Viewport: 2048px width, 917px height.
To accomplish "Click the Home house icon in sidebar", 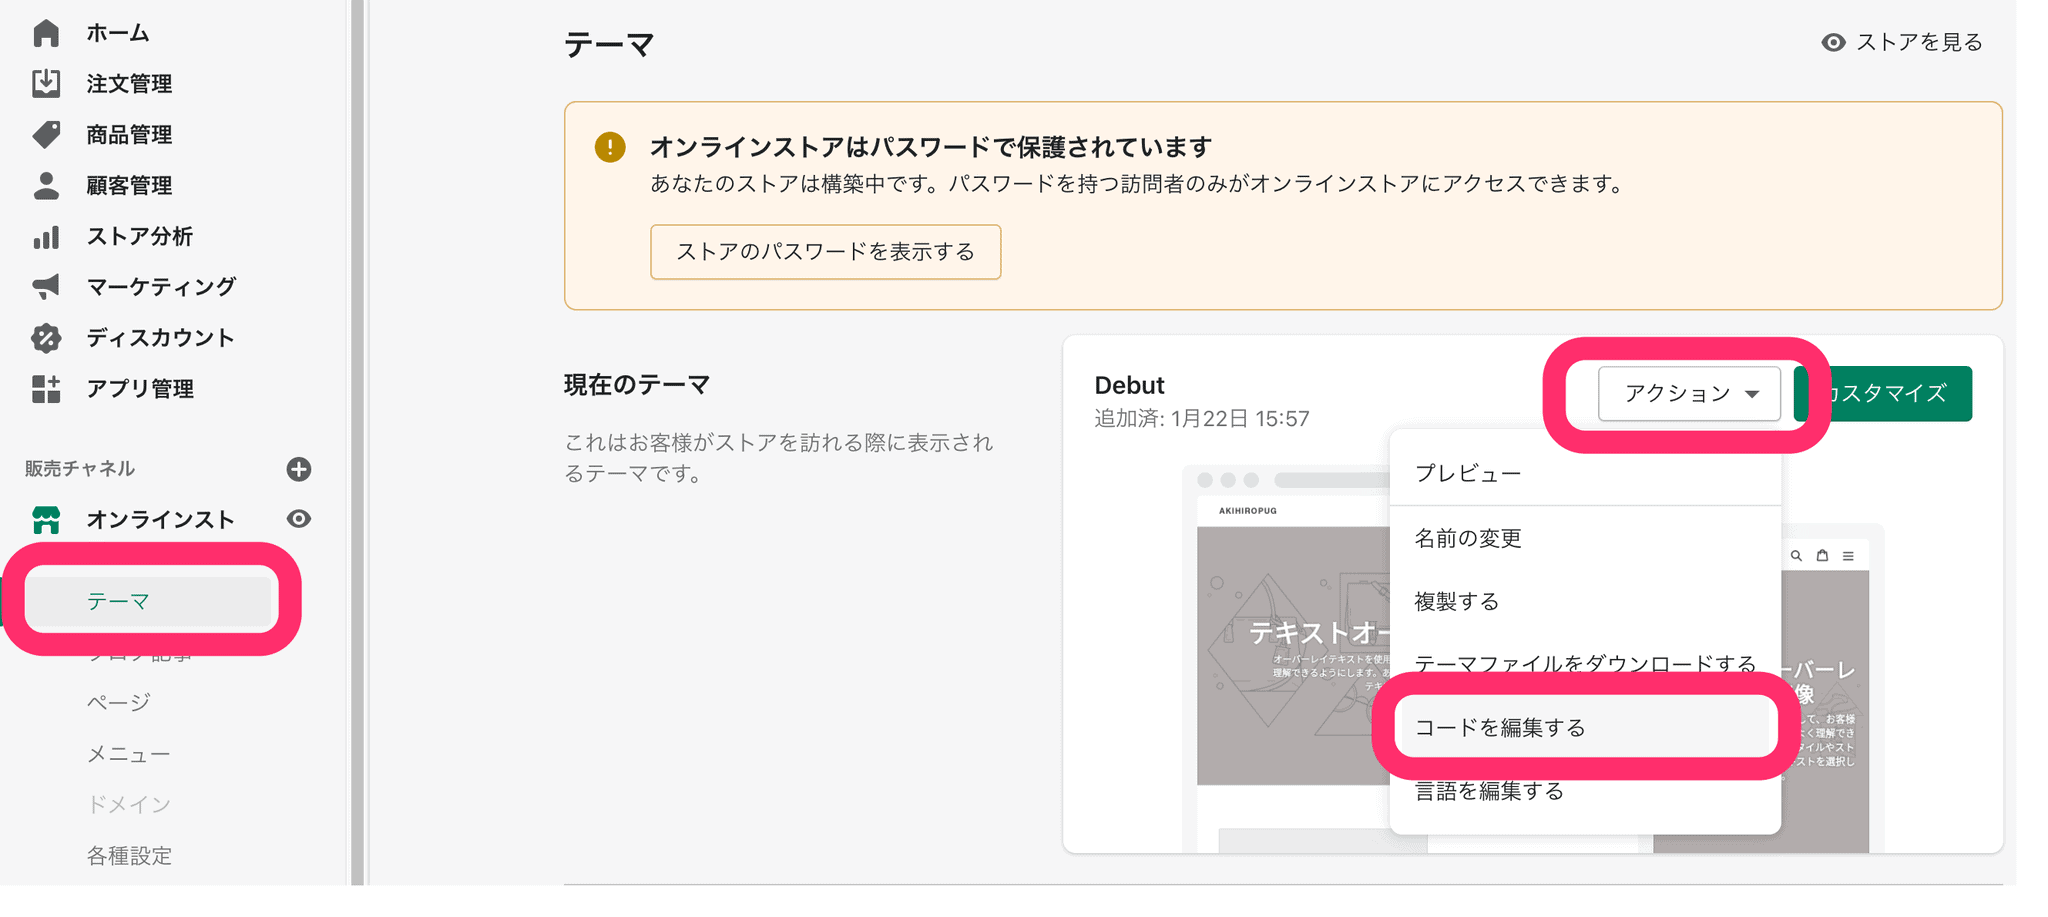I will click(46, 33).
